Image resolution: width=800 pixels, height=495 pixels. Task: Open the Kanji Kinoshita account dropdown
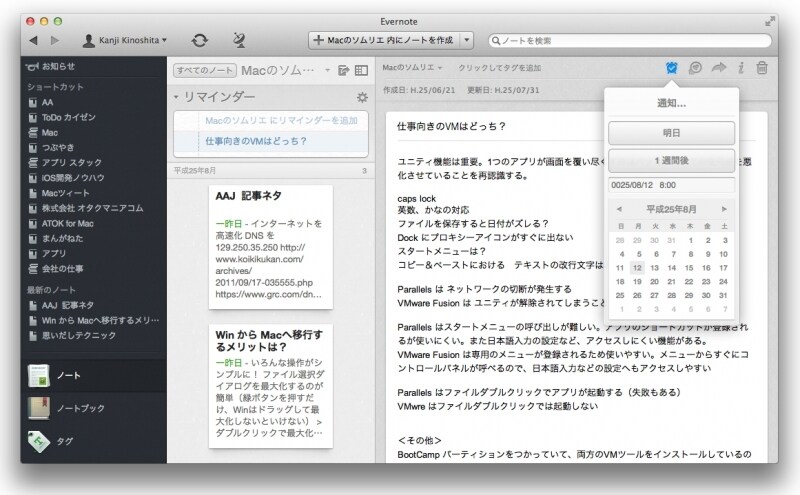pos(125,40)
